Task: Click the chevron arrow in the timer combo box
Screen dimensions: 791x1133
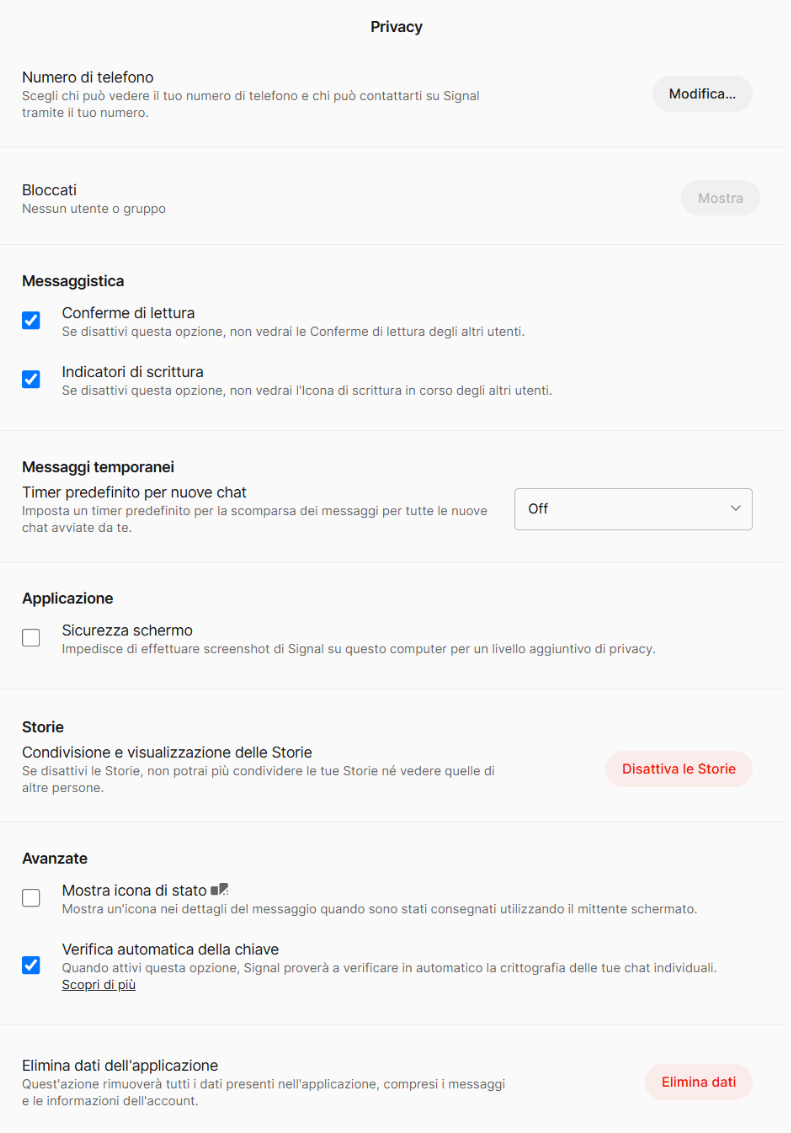Action: click(735, 509)
